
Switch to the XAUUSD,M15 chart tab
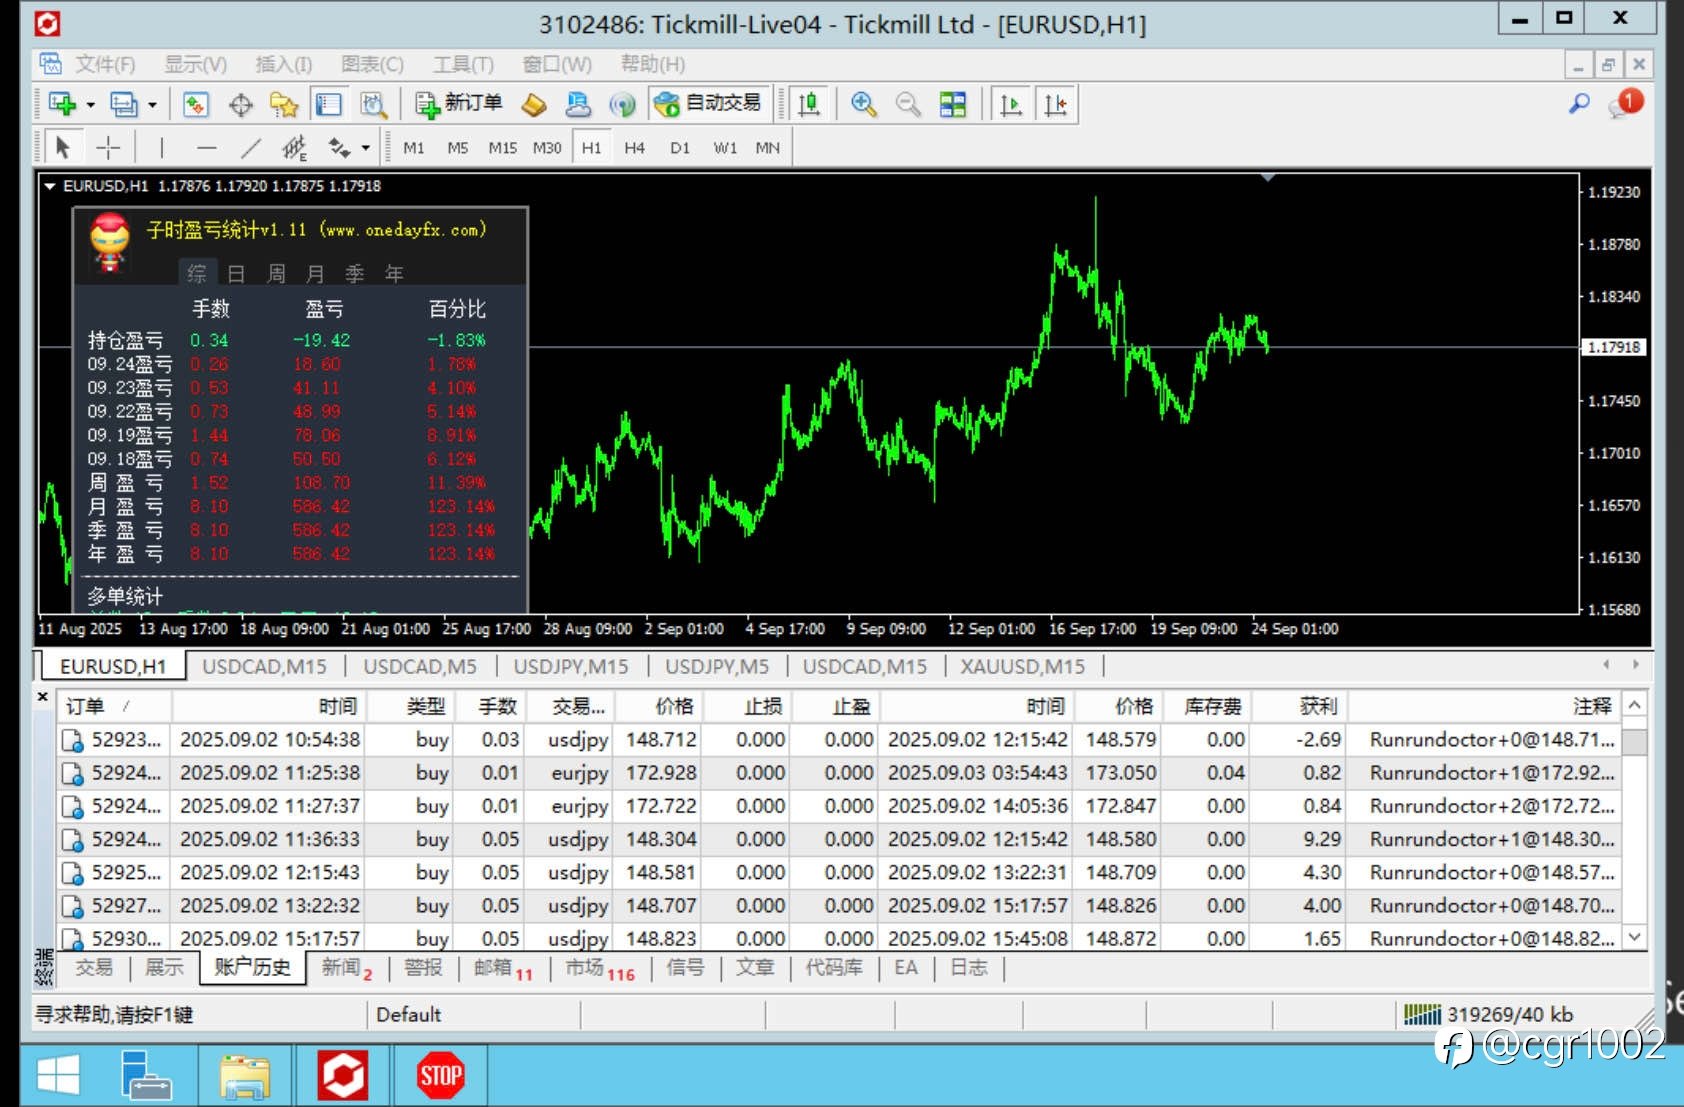click(x=1023, y=666)
